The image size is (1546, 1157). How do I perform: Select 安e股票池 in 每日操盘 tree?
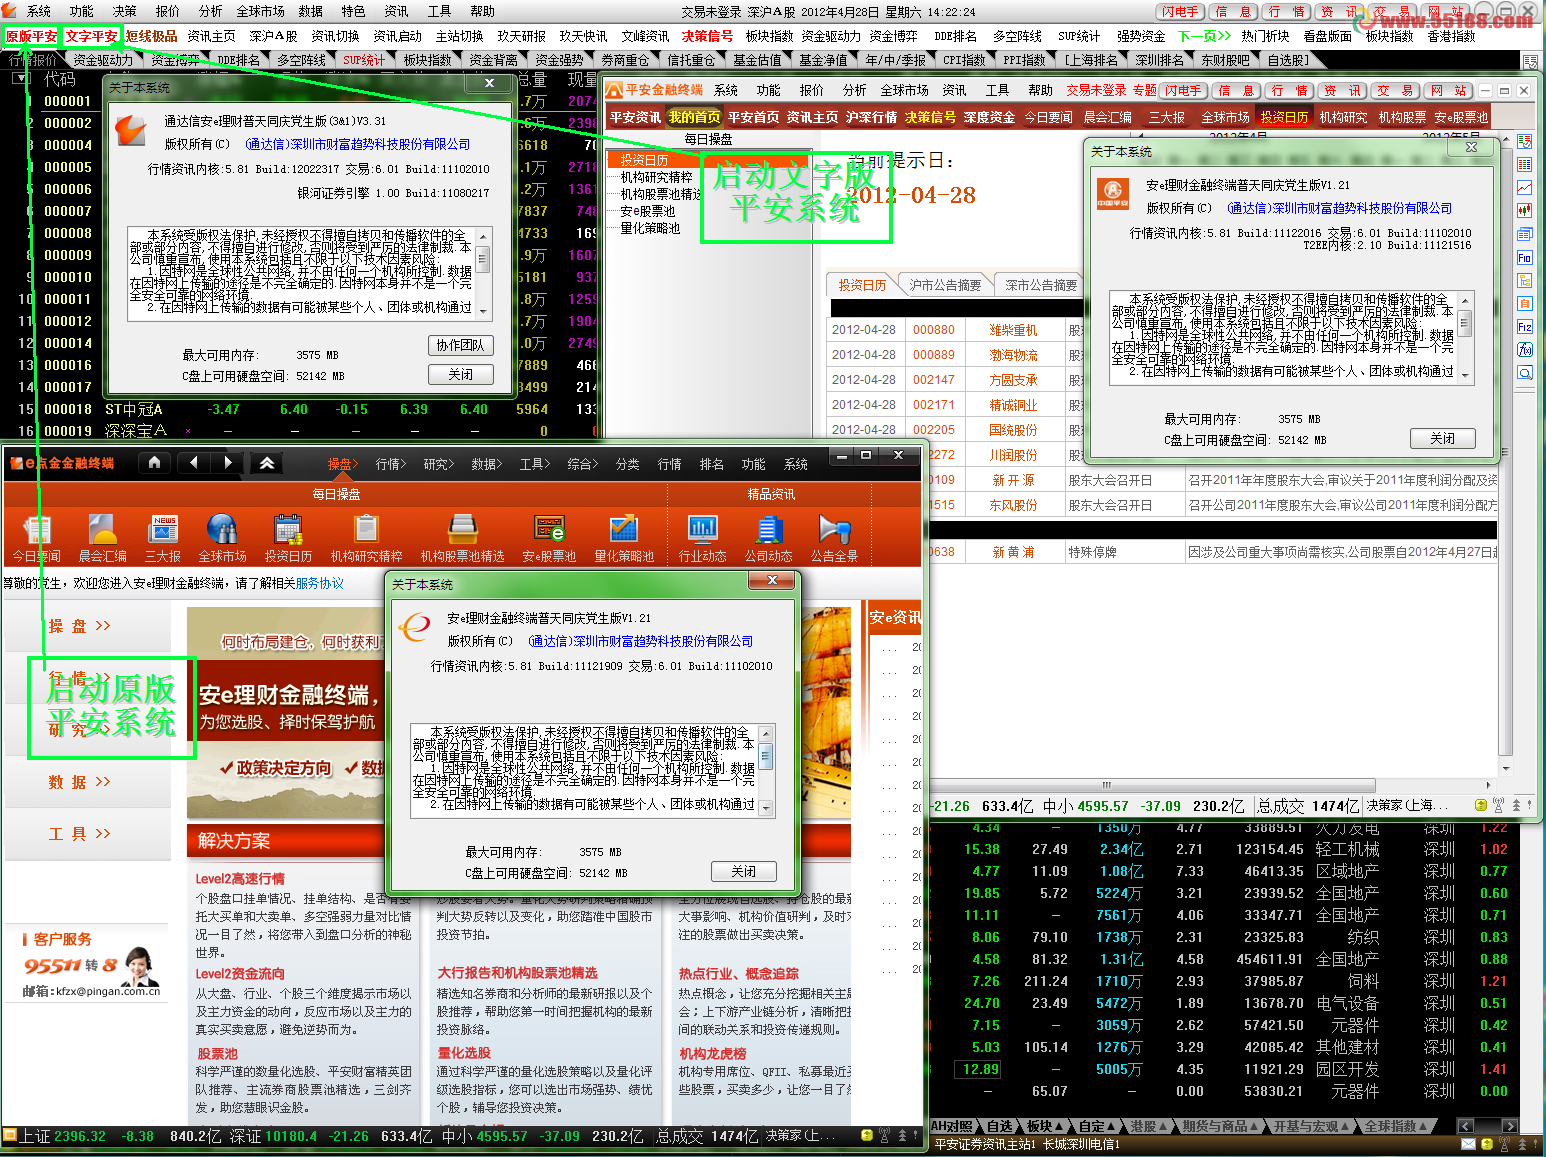(x=647, y=211)
